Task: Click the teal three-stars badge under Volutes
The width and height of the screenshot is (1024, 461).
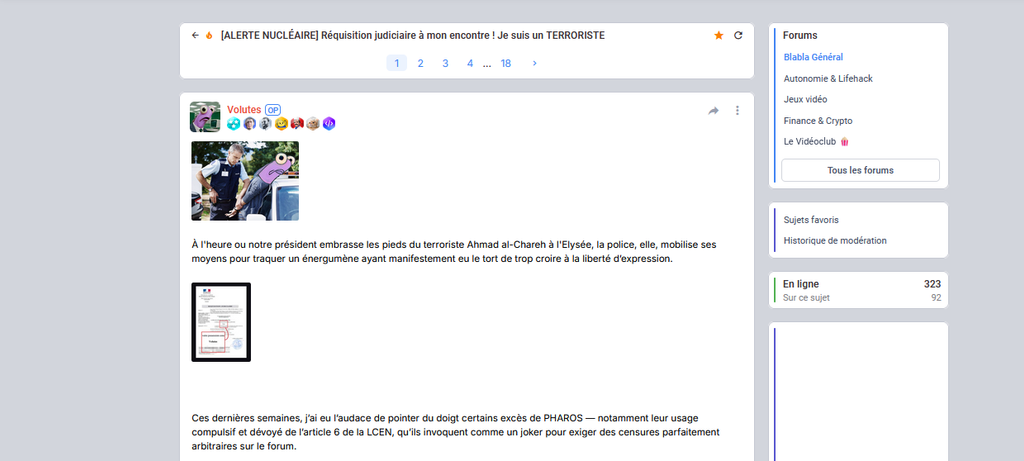Action: pos(234,123)
